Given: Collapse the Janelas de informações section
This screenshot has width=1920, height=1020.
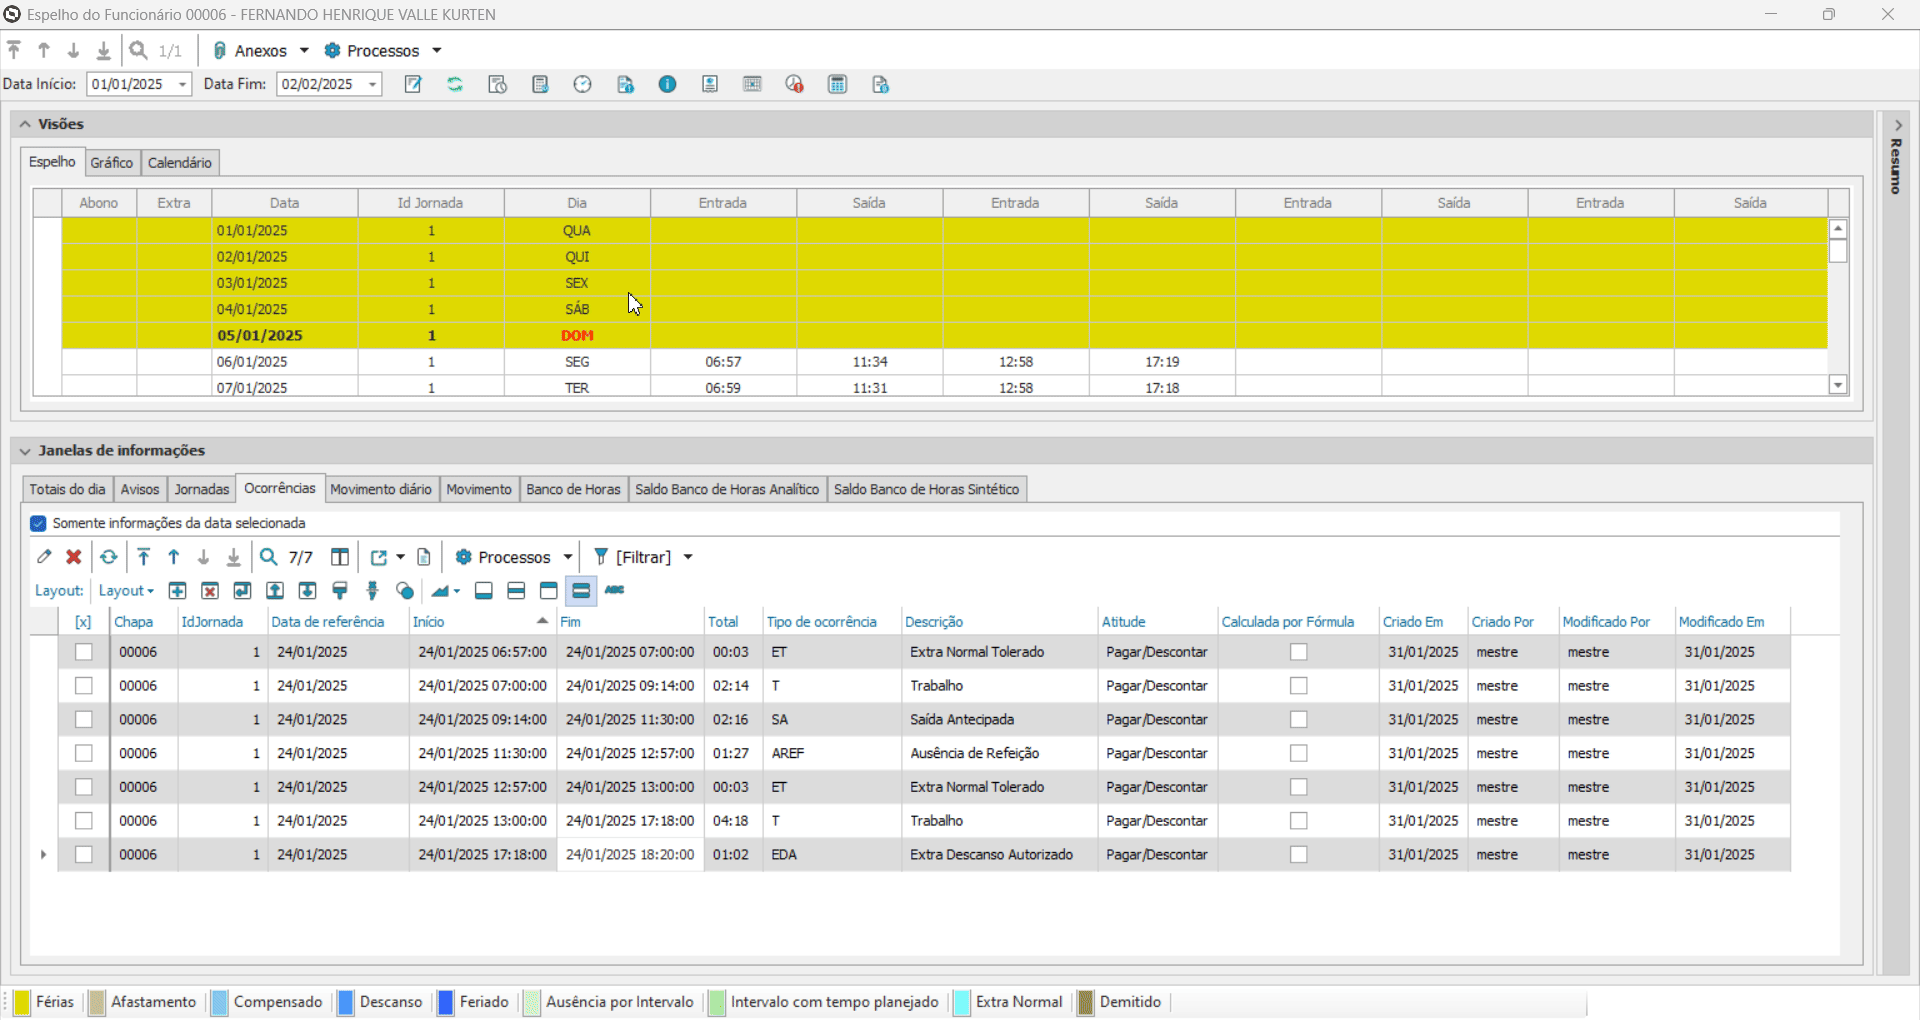Looking at the screenshot, I should click(25, 451).
